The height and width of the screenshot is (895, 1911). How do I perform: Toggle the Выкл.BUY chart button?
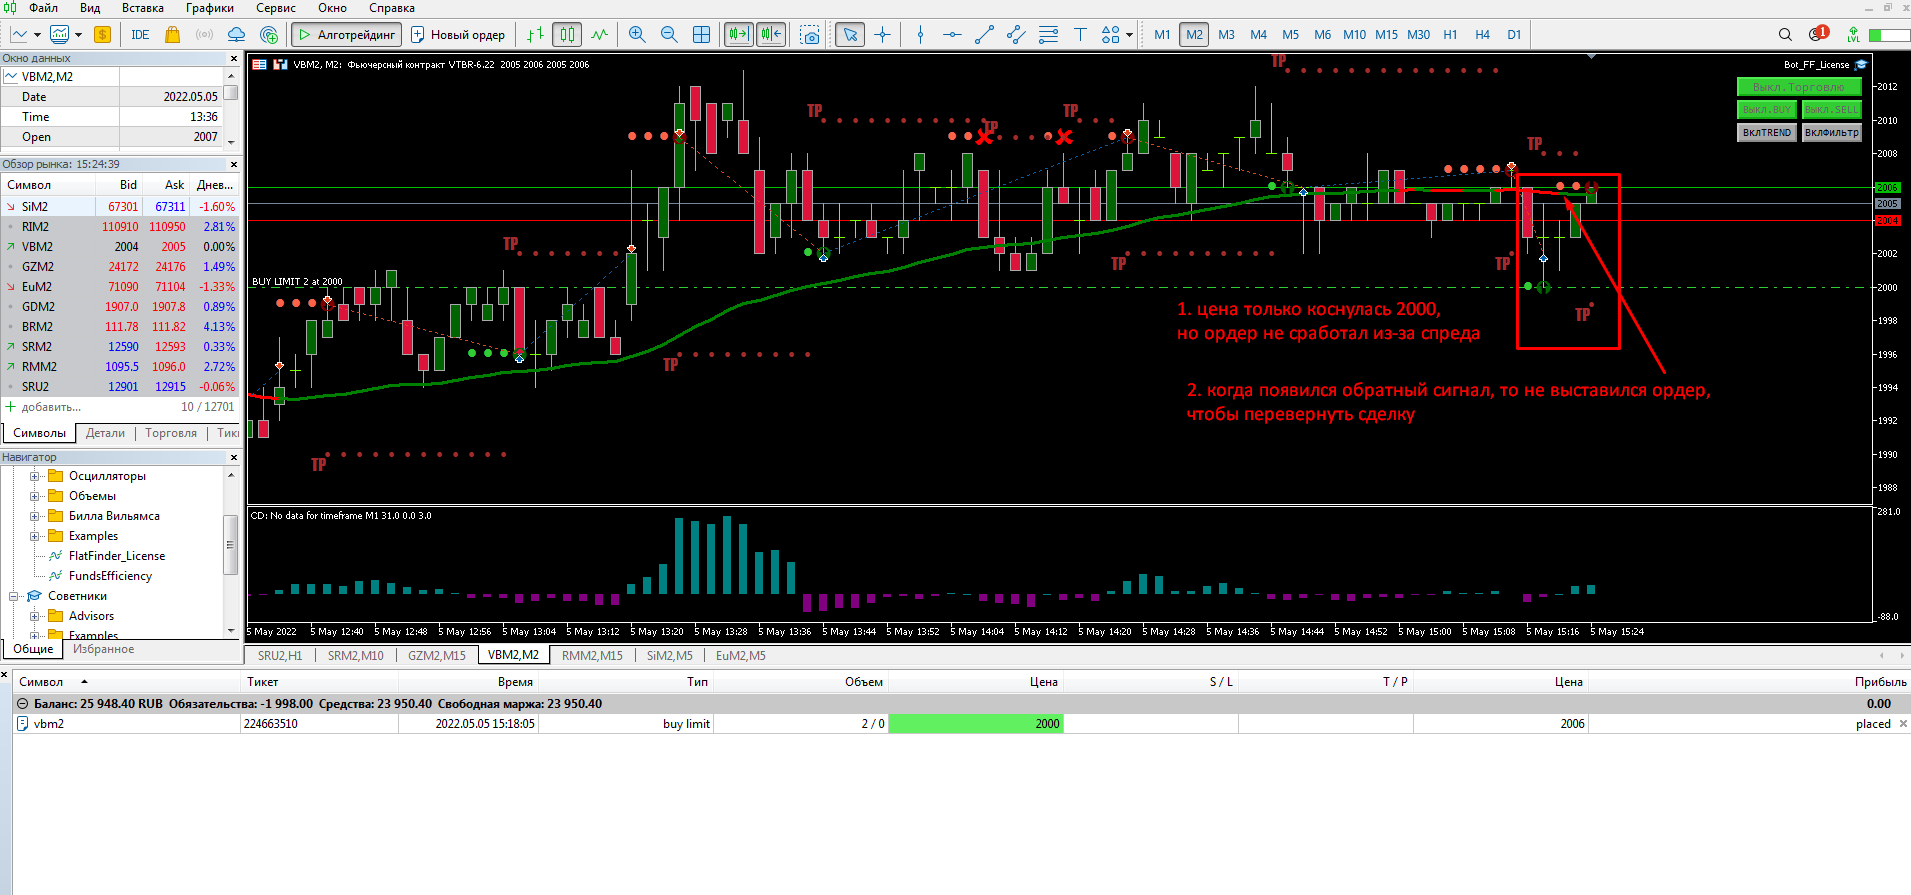1766,110
